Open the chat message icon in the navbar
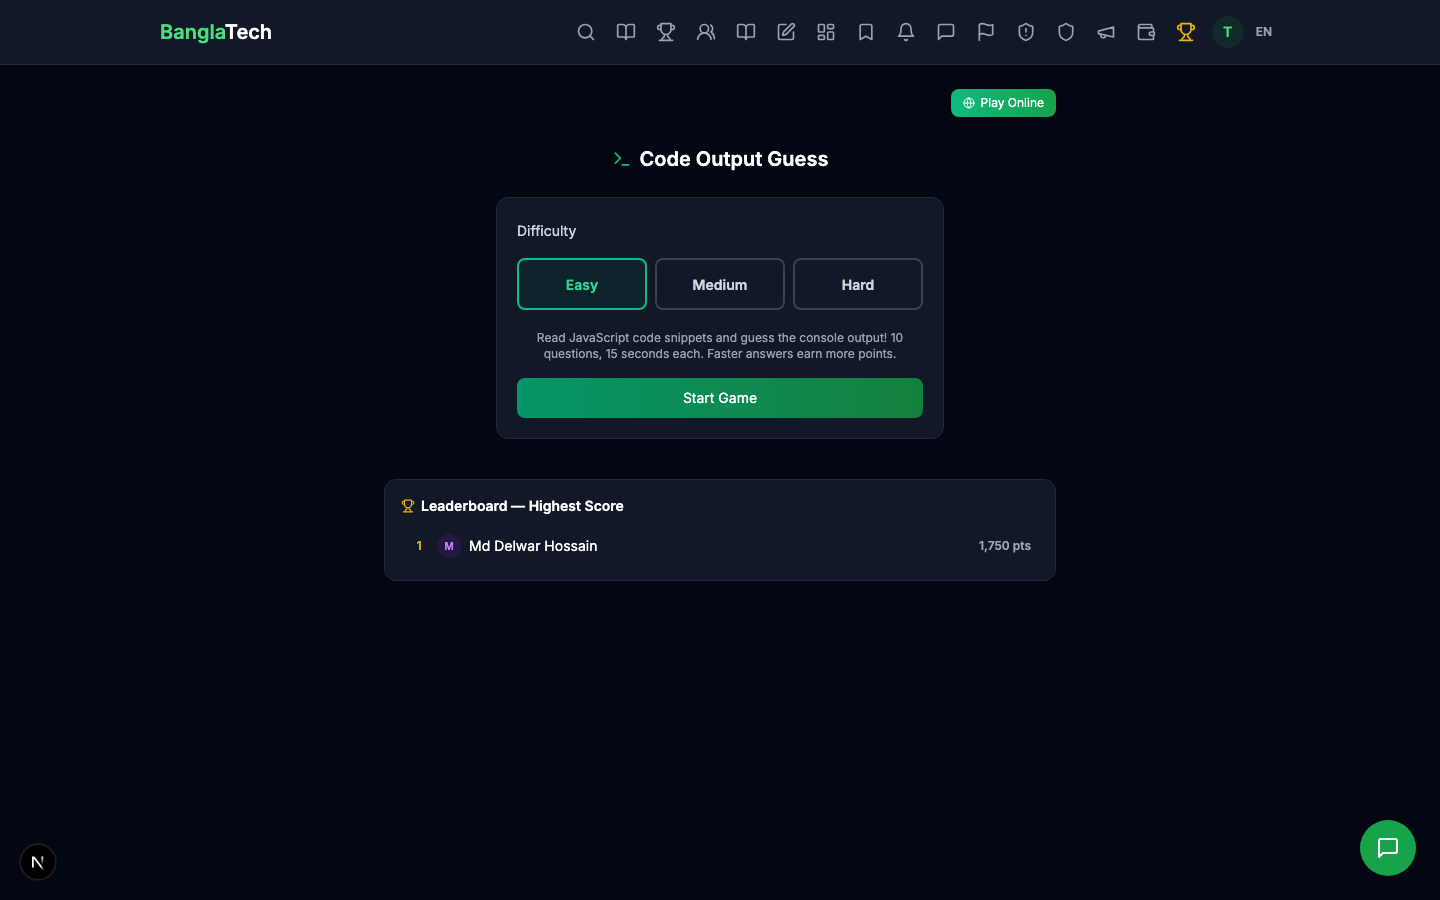 click(946, 32)
